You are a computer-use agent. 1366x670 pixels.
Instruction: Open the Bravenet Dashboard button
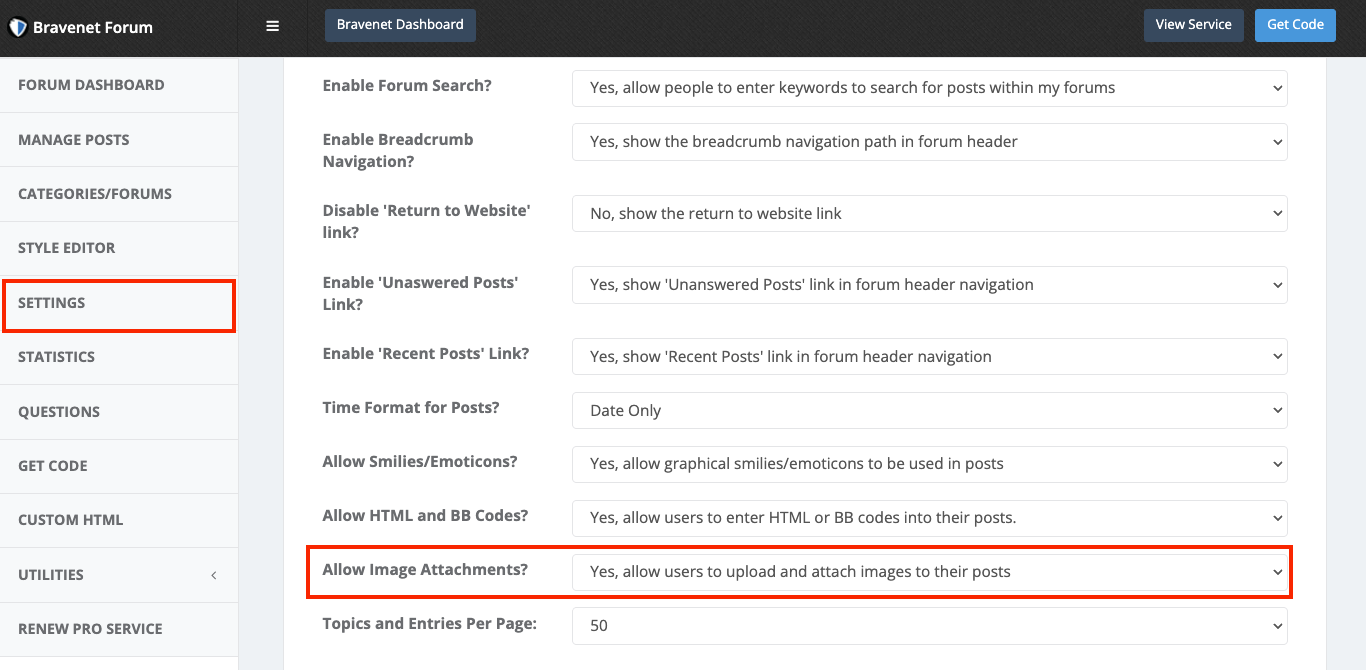400,25
